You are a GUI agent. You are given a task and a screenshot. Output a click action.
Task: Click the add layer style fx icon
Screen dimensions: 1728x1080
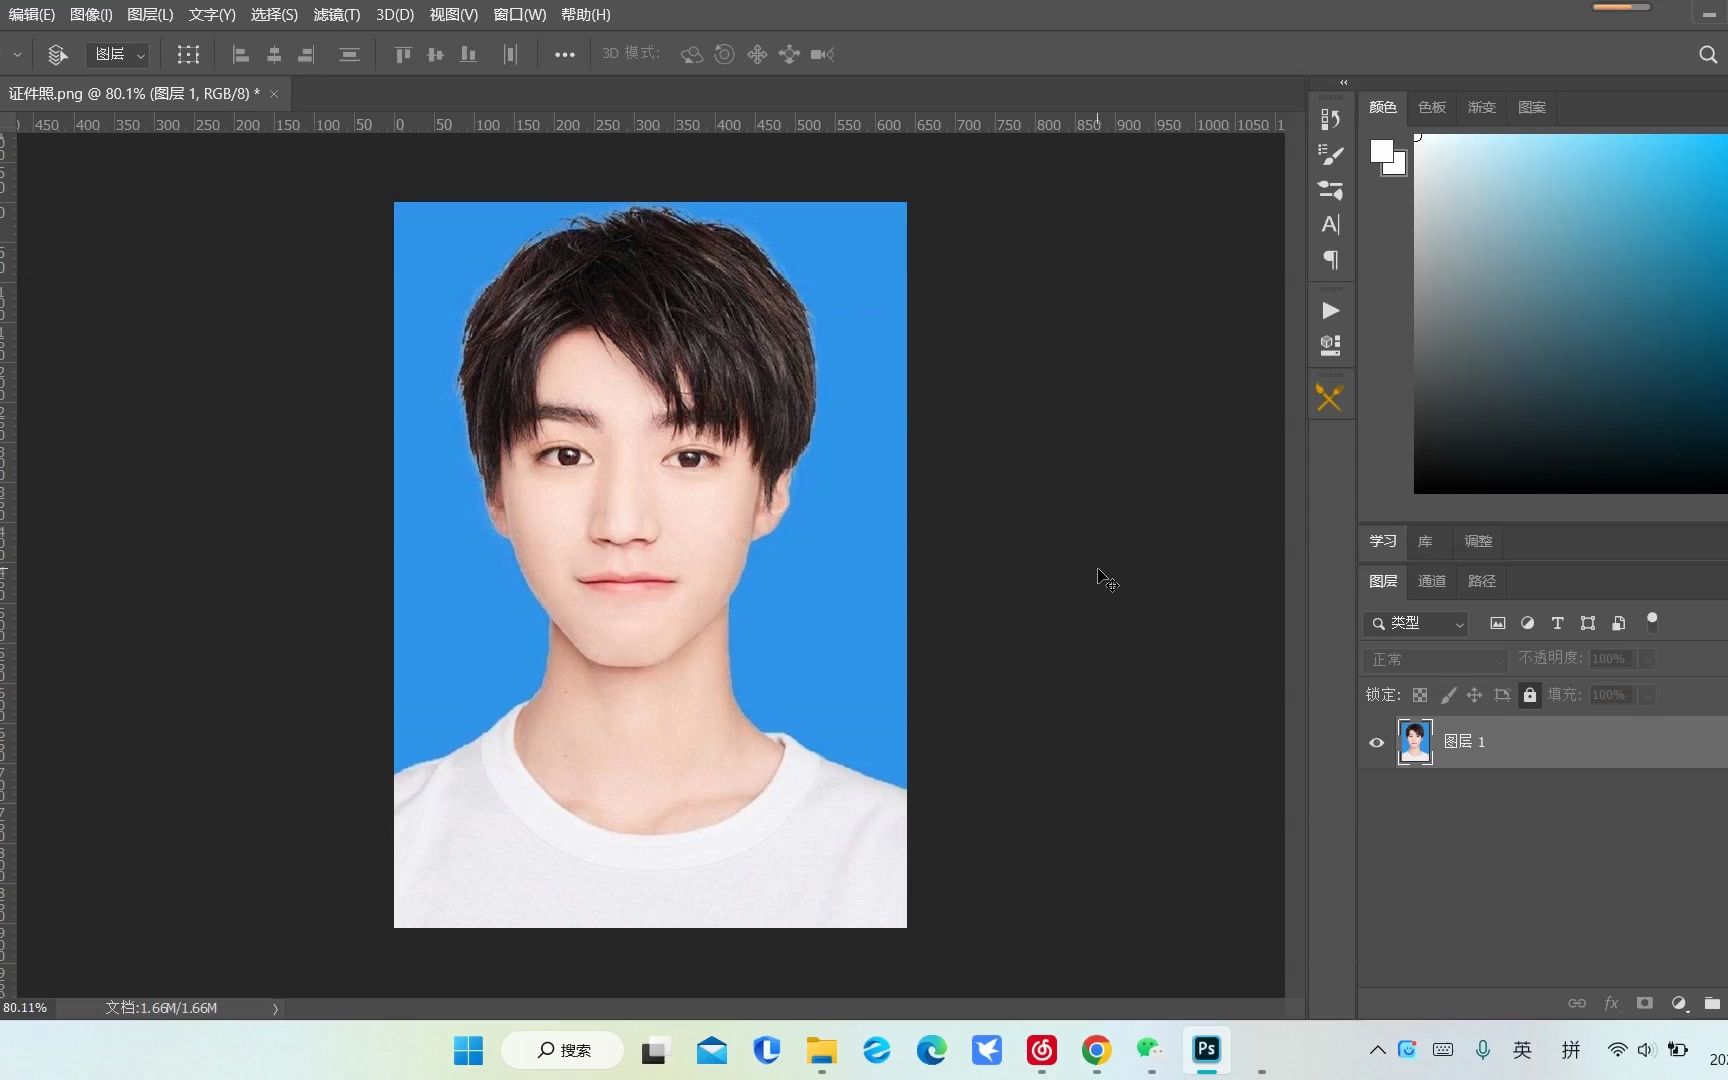coord(1611,1003)
